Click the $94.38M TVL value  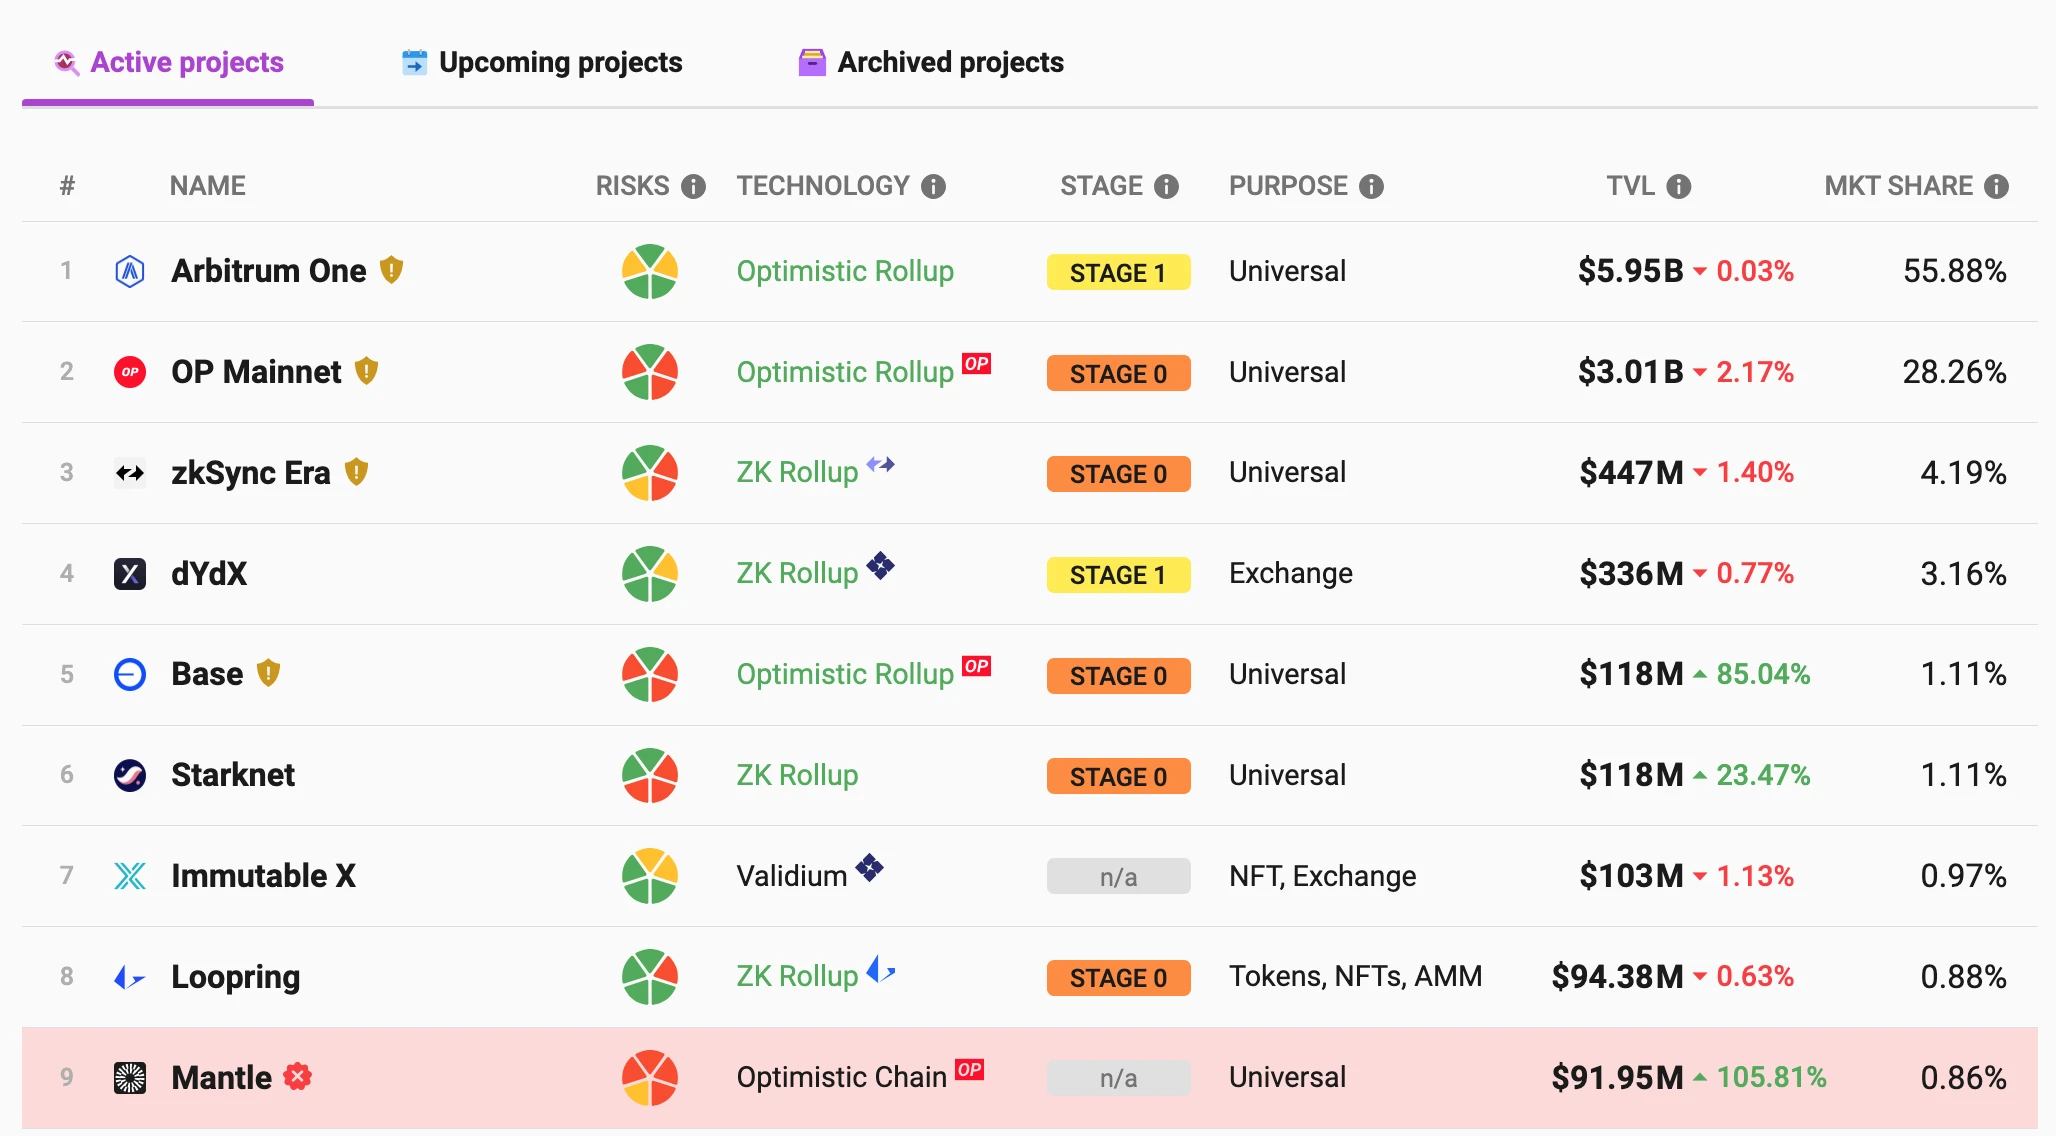pyautogui.click(x=1617, y=977)
